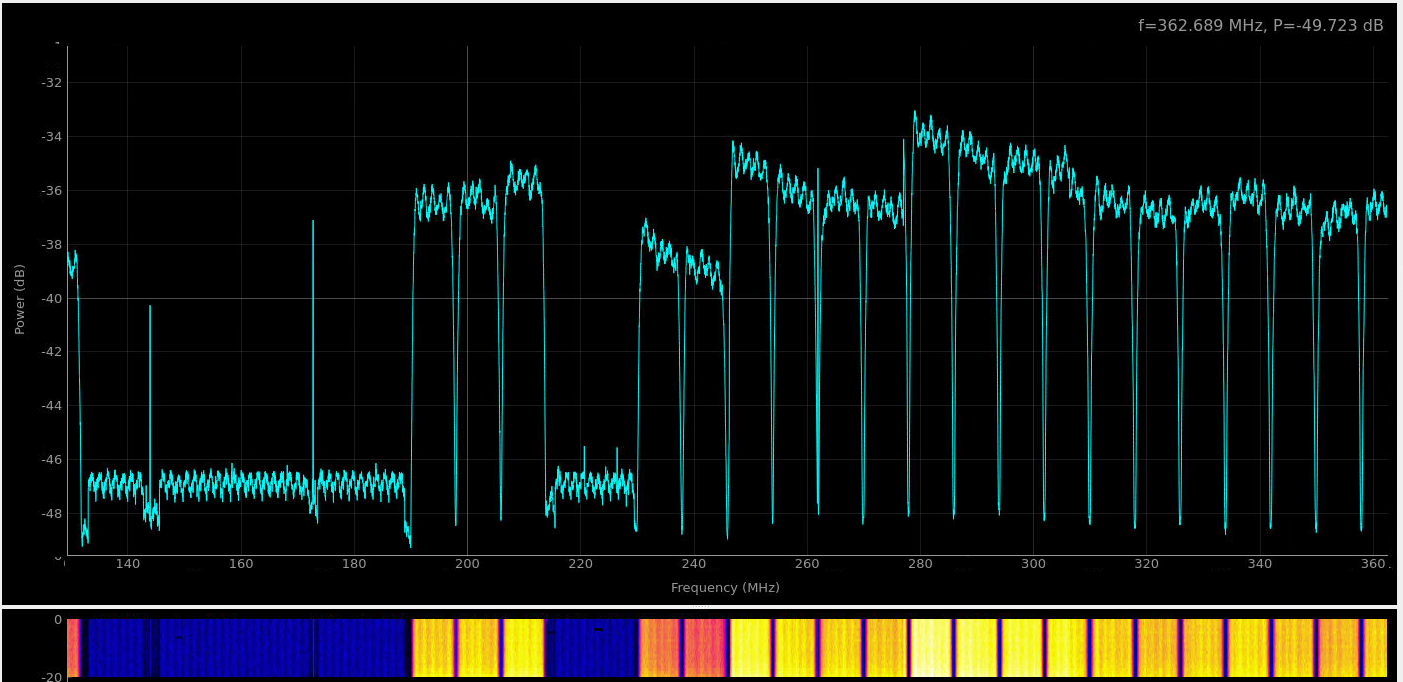Click where the 200 MHz and -40 dB lines cross
Viewport: 1403px width, 682px height.
467,298
